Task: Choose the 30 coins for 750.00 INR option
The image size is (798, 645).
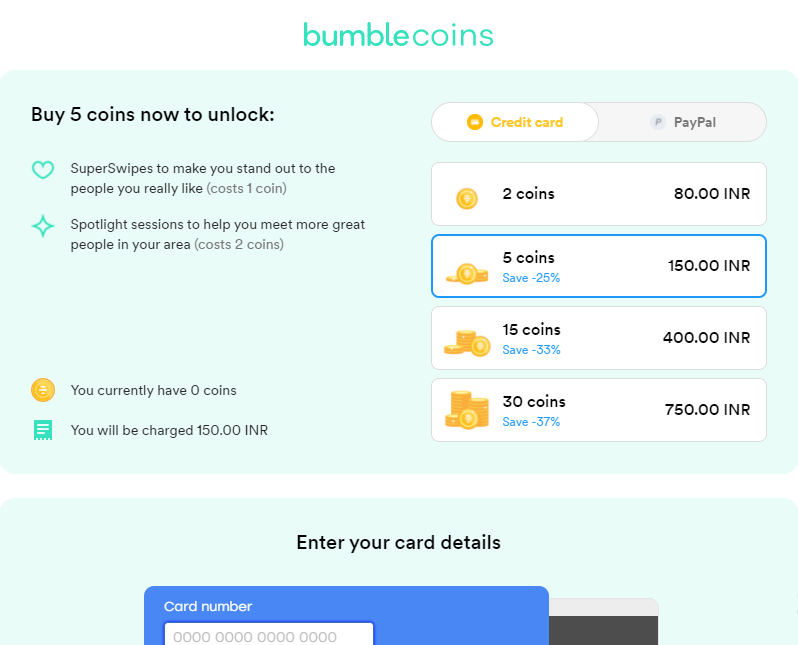Action: pyautogui.click(x=598, y=410)
